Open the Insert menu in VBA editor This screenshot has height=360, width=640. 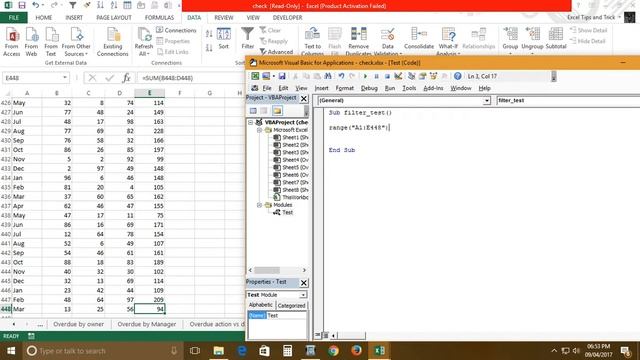tap(321, 88)
